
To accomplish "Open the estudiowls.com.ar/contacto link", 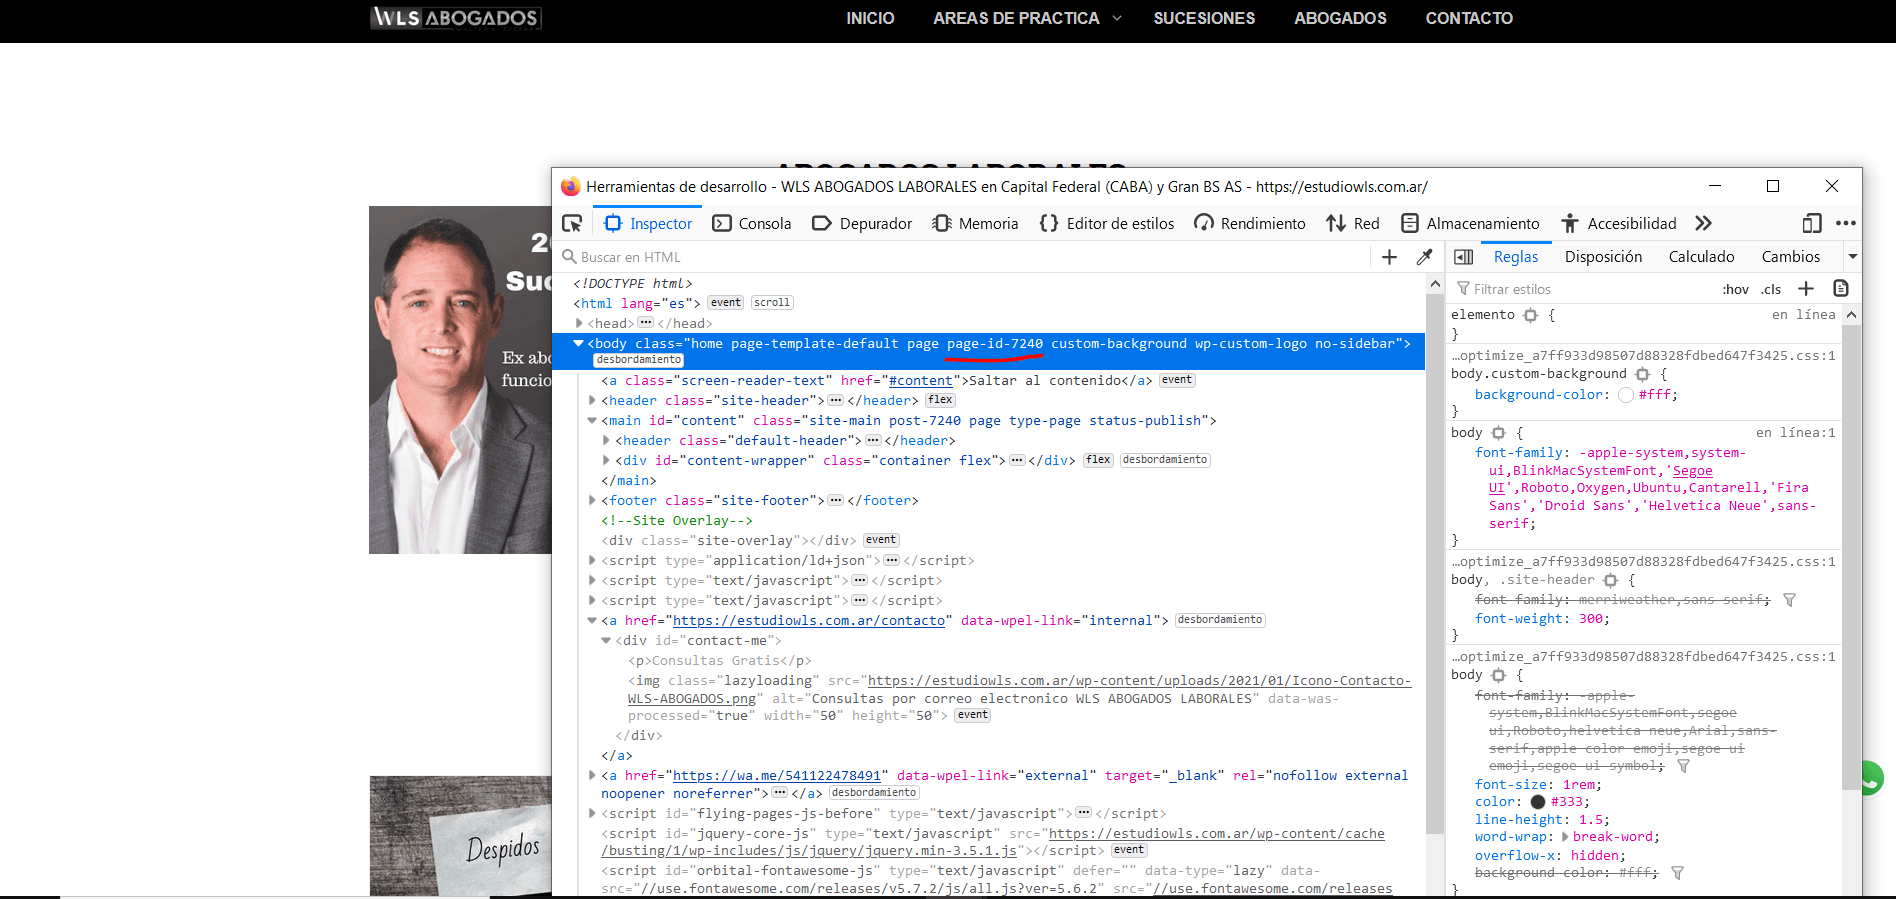I will 809,621.
